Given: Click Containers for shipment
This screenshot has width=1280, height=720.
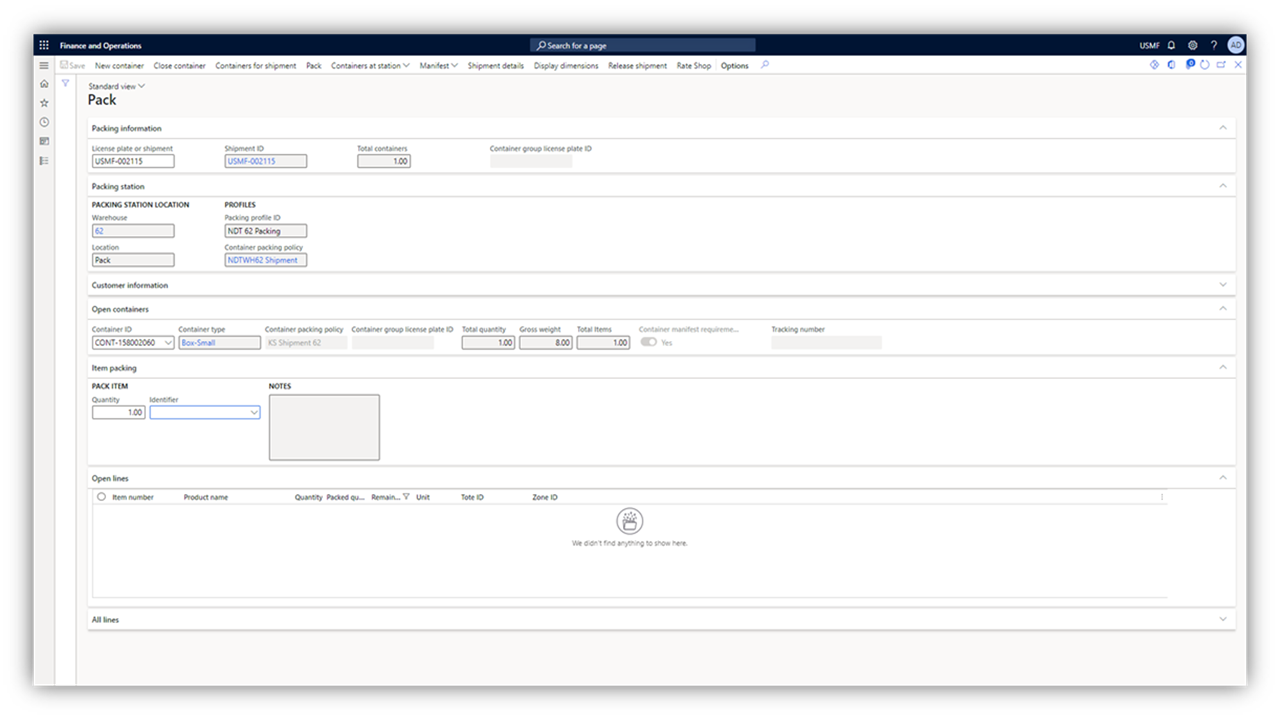Looking at the screenshot, I should pyautogui.click(x=256, y=66).
